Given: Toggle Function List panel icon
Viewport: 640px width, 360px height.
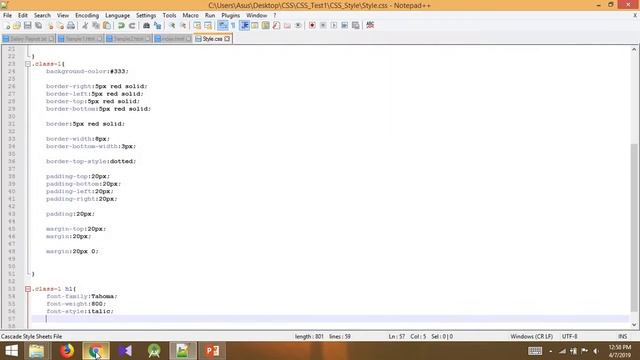Looking at the screenshot, I should pyautogui.click(x=276, y=25).
